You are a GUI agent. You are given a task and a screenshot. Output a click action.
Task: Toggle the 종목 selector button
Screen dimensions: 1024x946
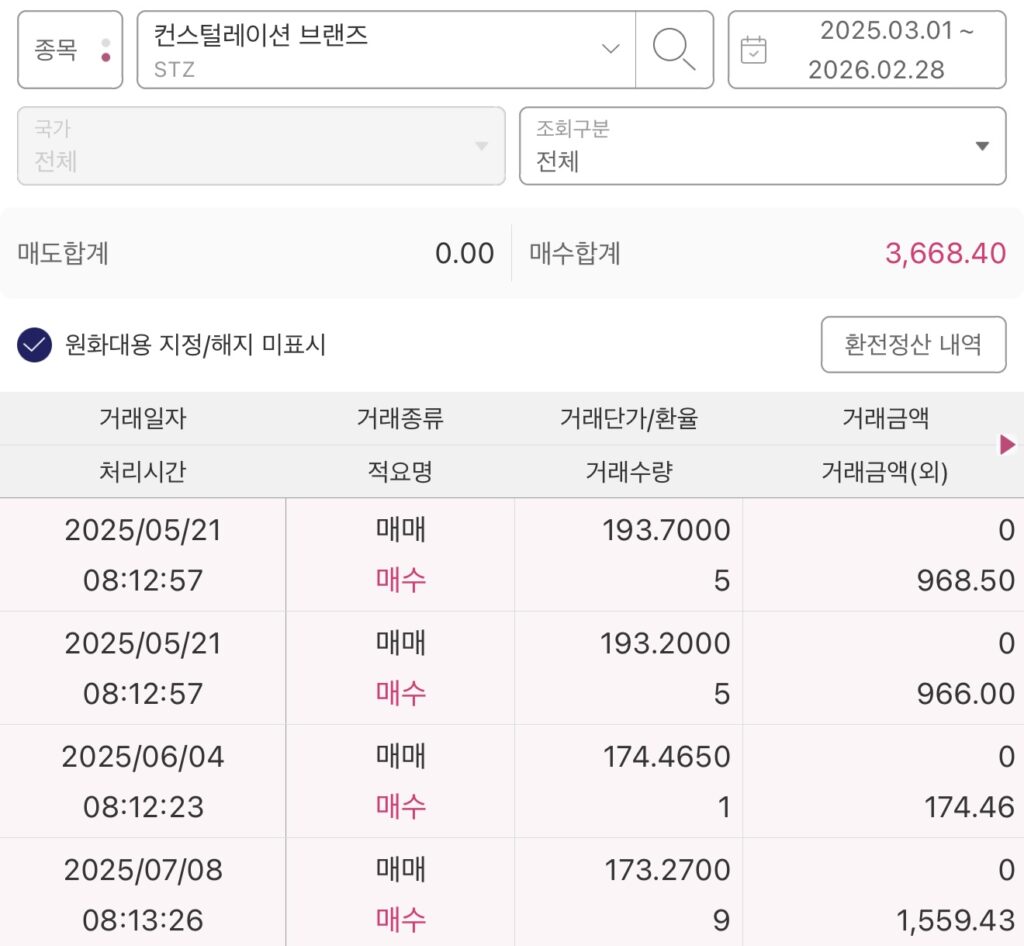70,50
